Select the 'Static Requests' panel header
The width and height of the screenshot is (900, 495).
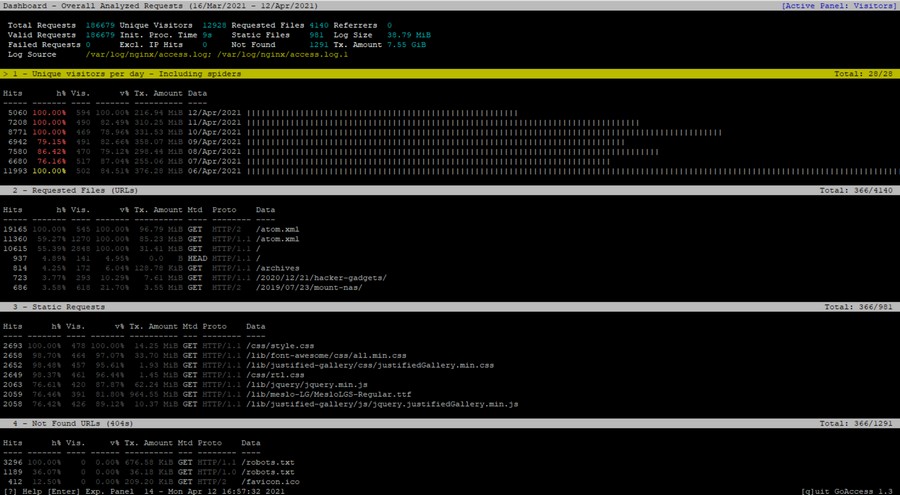click(x=450, y=307)
